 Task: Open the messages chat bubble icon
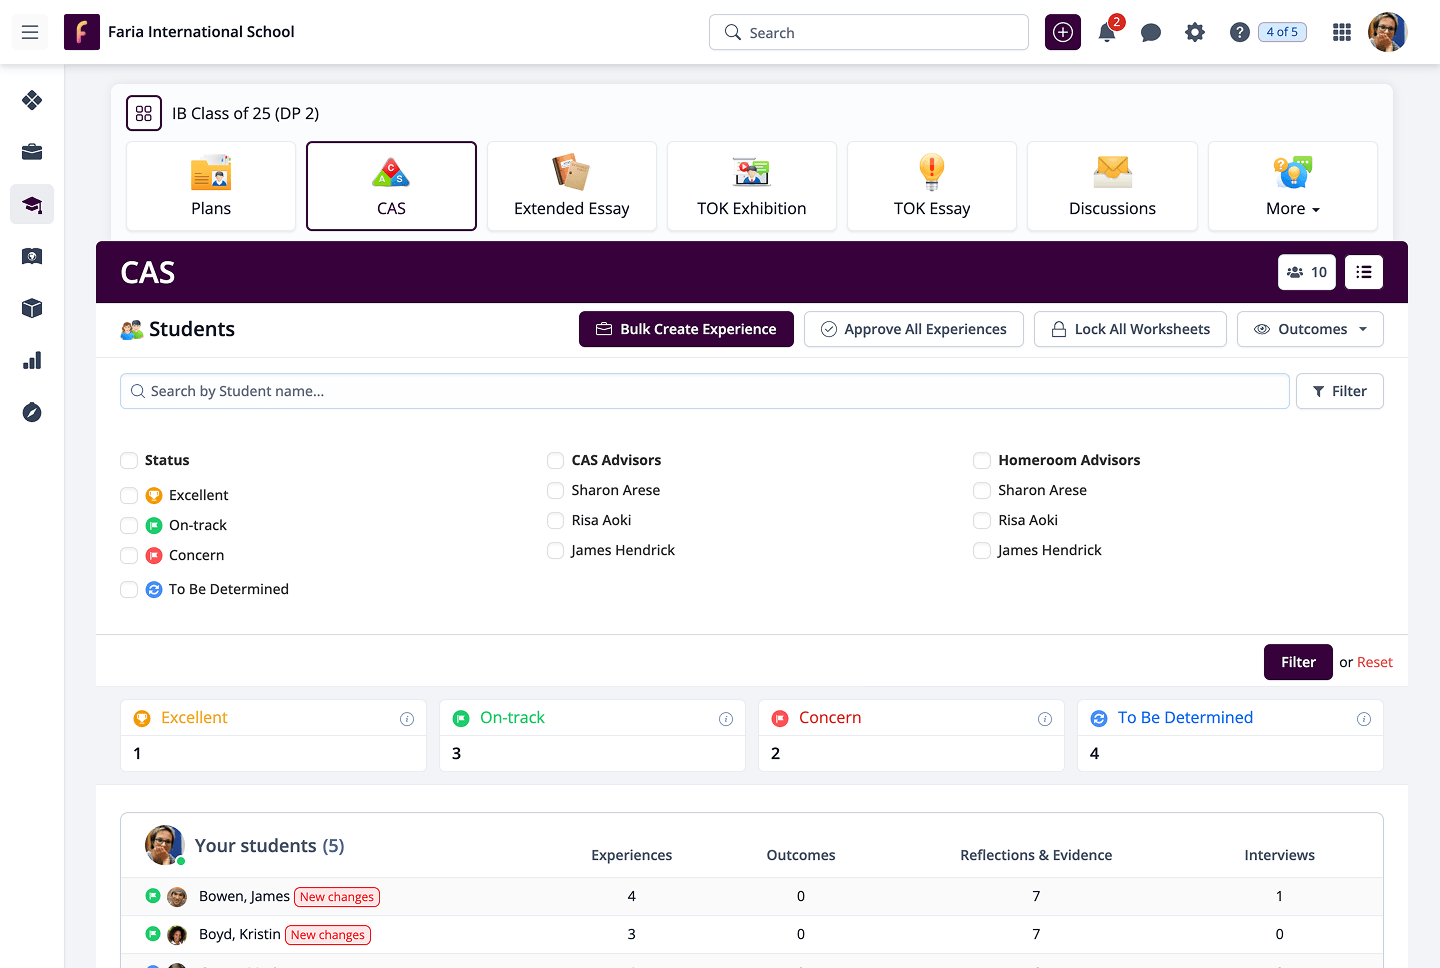(x=1151, y=33)
